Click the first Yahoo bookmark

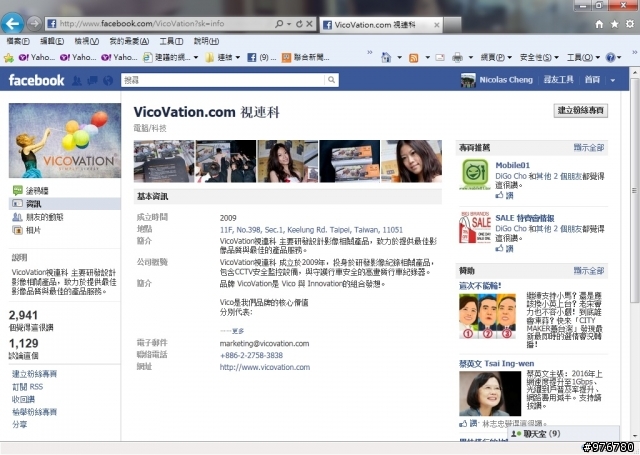pos(37,58)
